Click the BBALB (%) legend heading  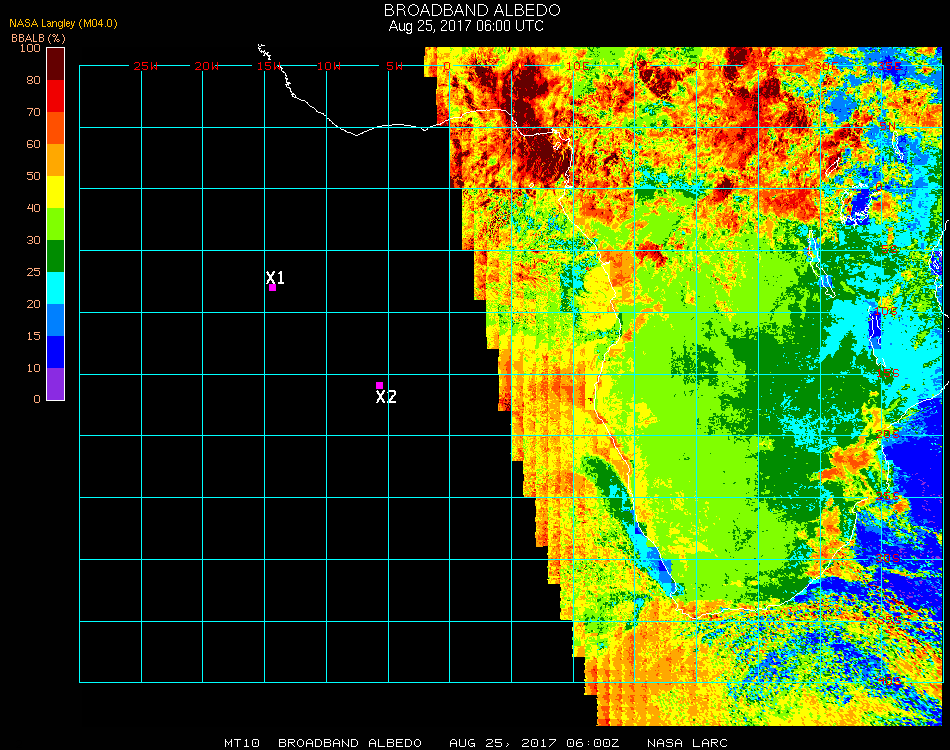click(38, 37)
